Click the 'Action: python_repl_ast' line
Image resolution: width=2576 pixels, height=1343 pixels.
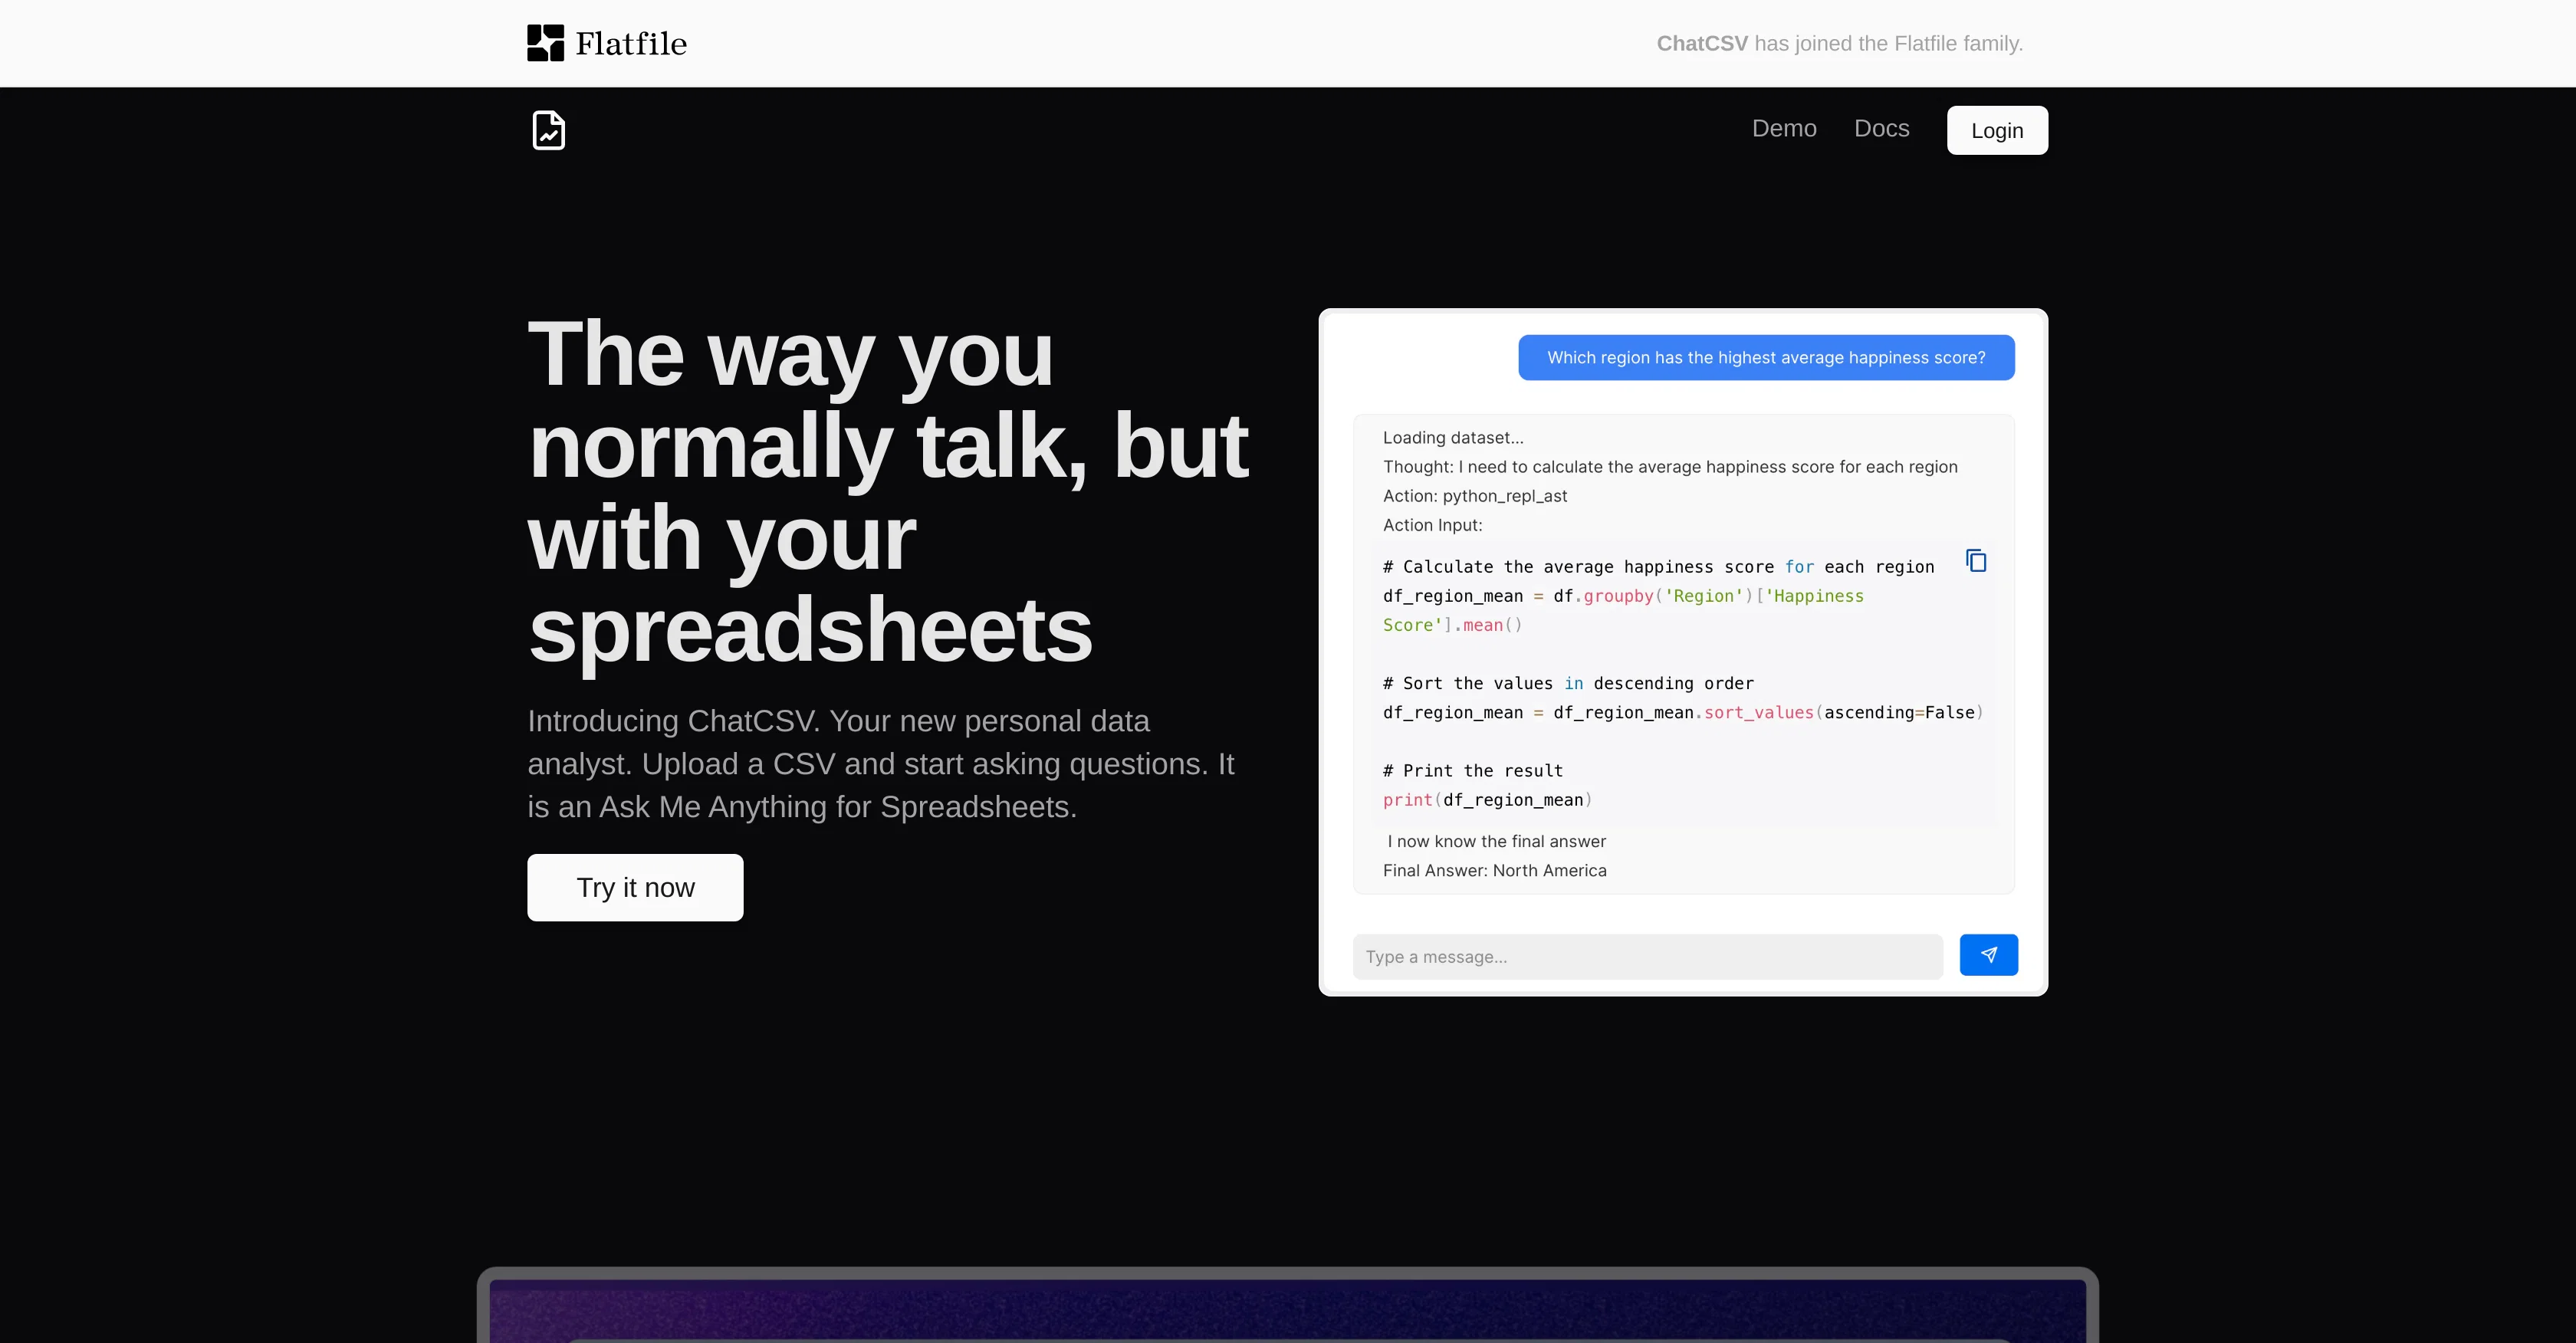[x=1475, y=496]
